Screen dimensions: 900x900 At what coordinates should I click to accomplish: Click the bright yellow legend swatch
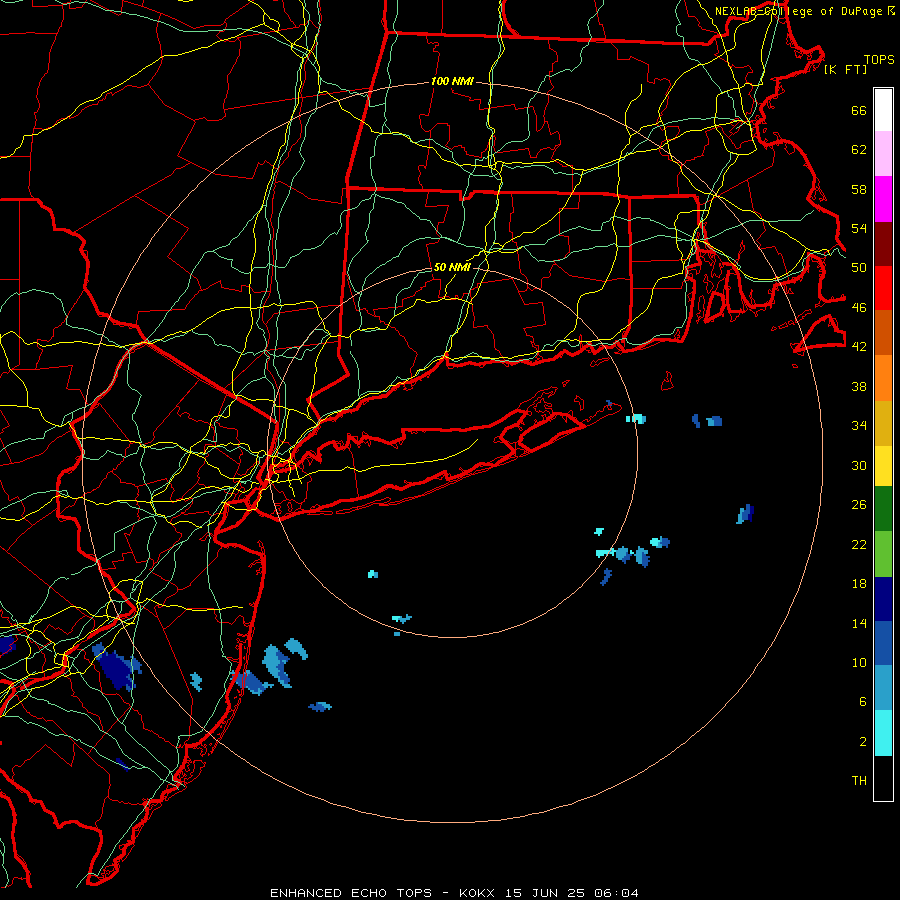point(883,466)
